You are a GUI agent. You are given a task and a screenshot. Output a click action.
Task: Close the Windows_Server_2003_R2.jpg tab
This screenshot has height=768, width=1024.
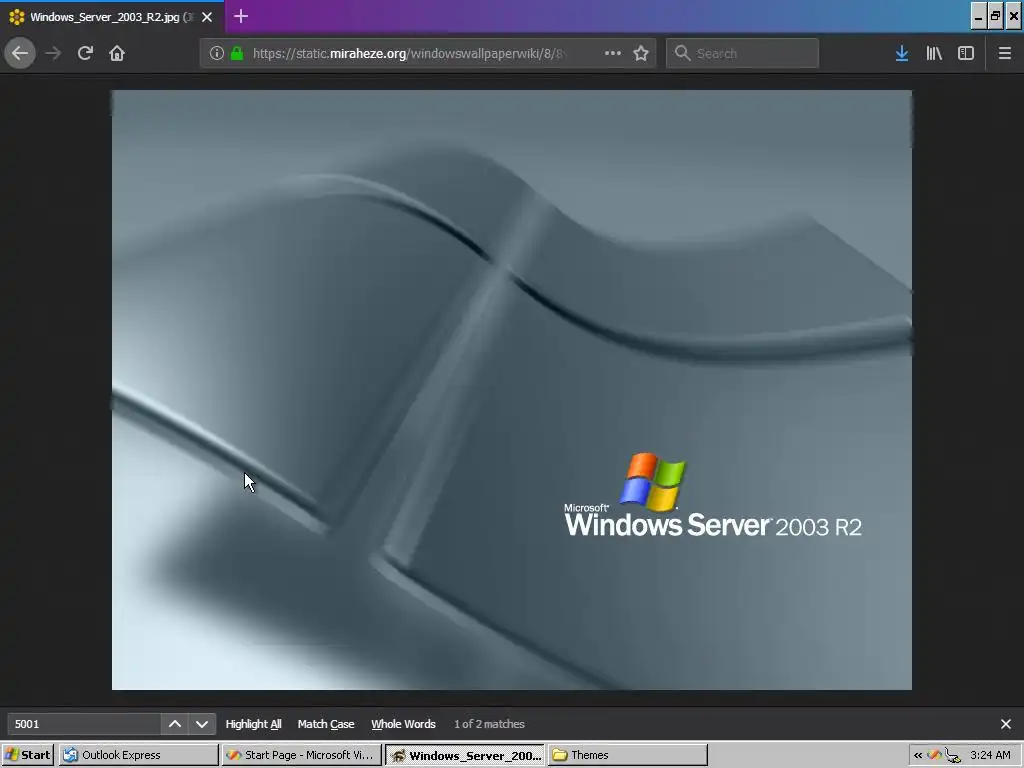coord(207,17)
